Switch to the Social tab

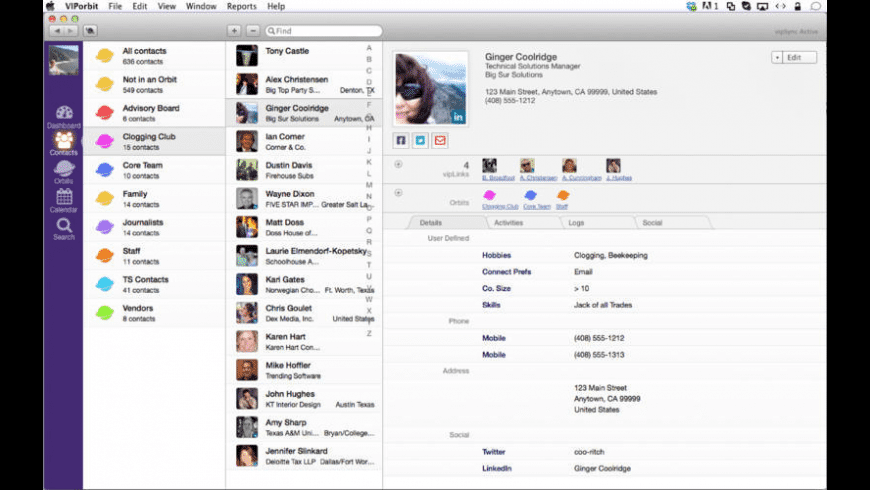[x=652, y=223]
